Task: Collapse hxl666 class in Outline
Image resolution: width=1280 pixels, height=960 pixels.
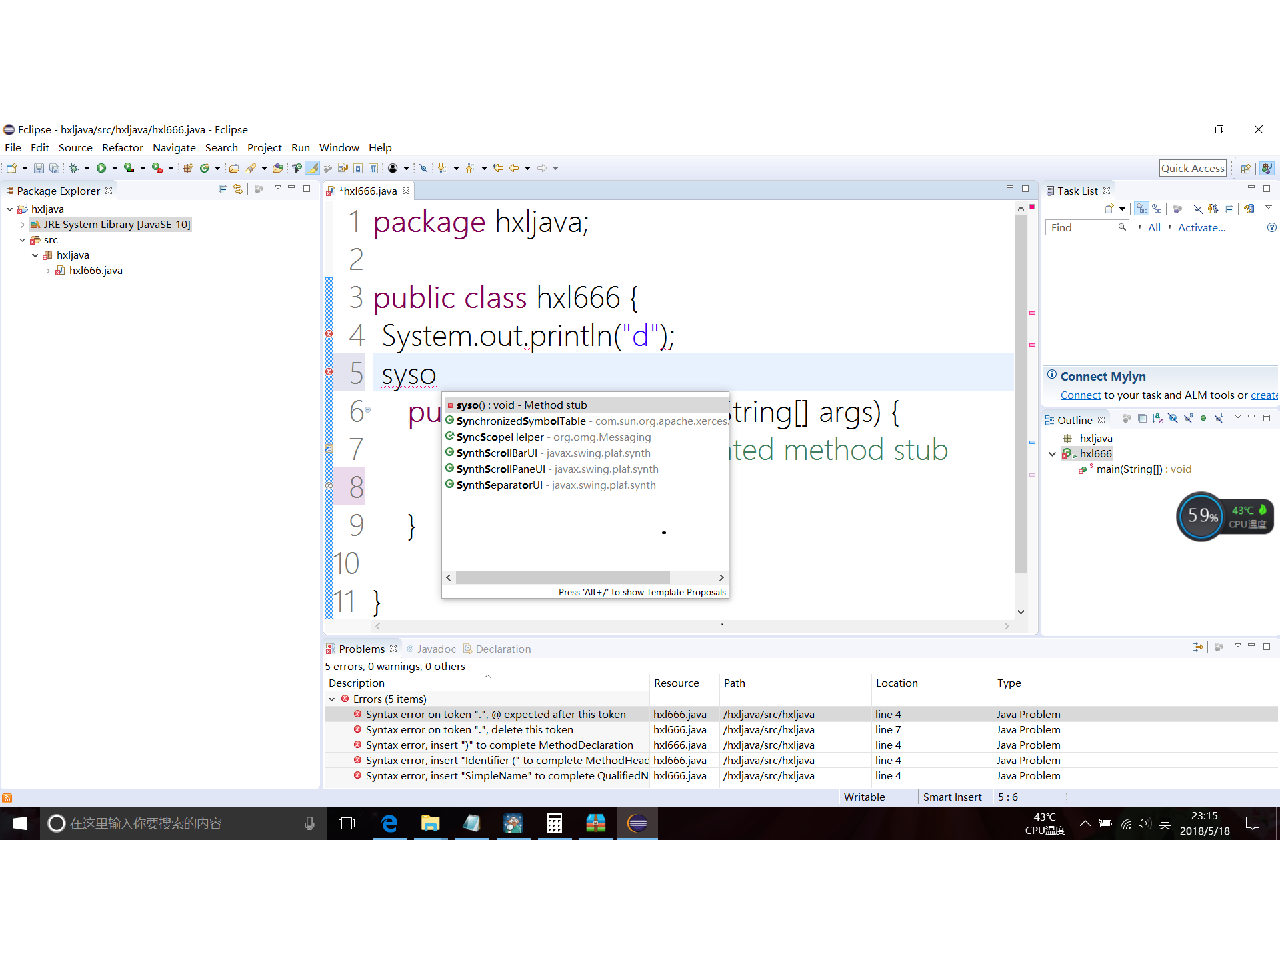Action: click(x=1052, y=454)
